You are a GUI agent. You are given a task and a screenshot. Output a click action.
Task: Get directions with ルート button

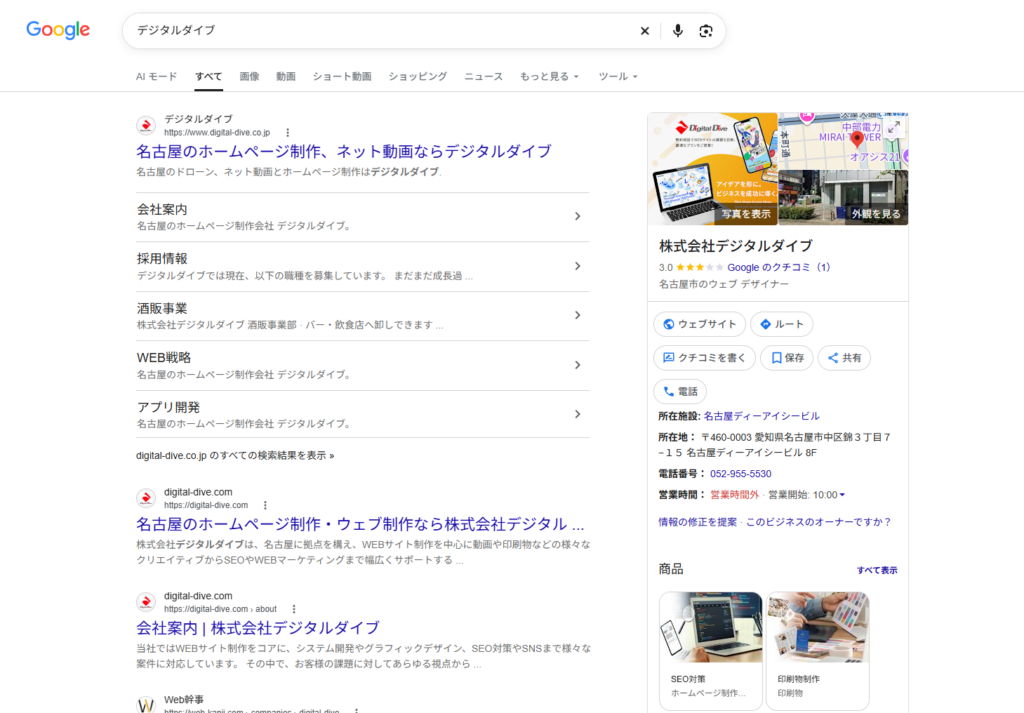coord(782,324)
